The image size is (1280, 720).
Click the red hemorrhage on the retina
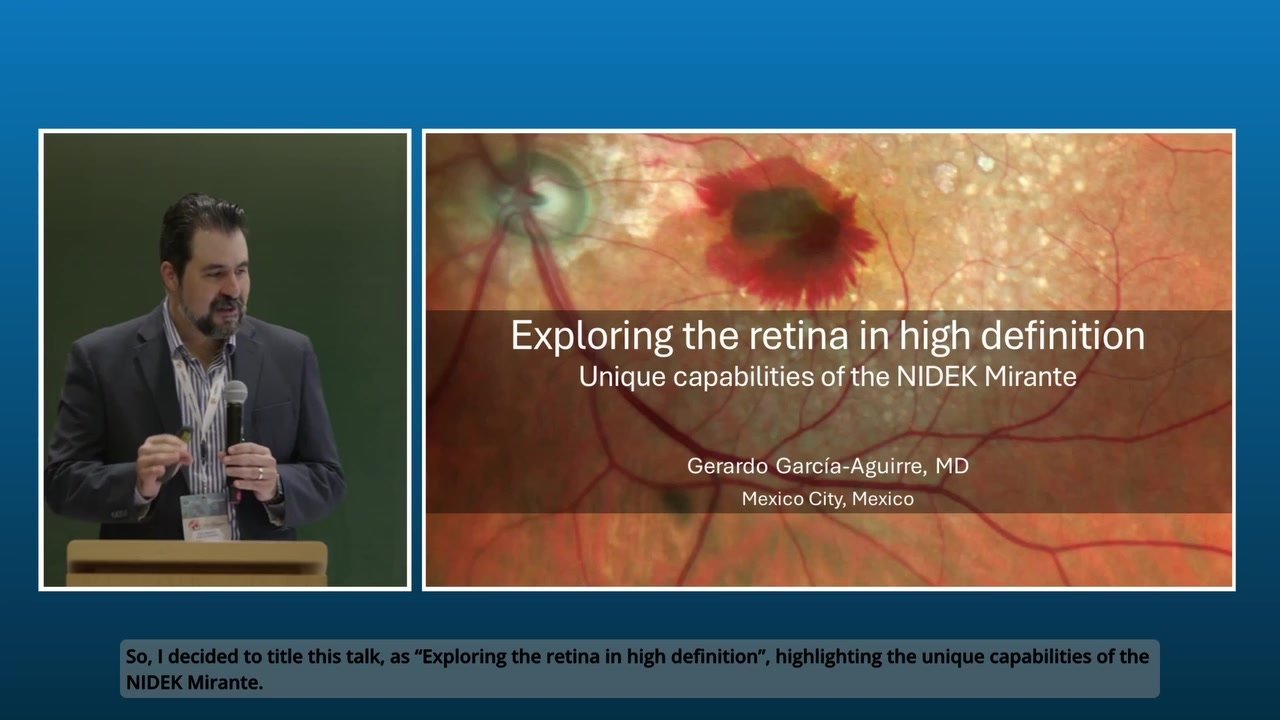pyautogui.click(x=785, y=230)
